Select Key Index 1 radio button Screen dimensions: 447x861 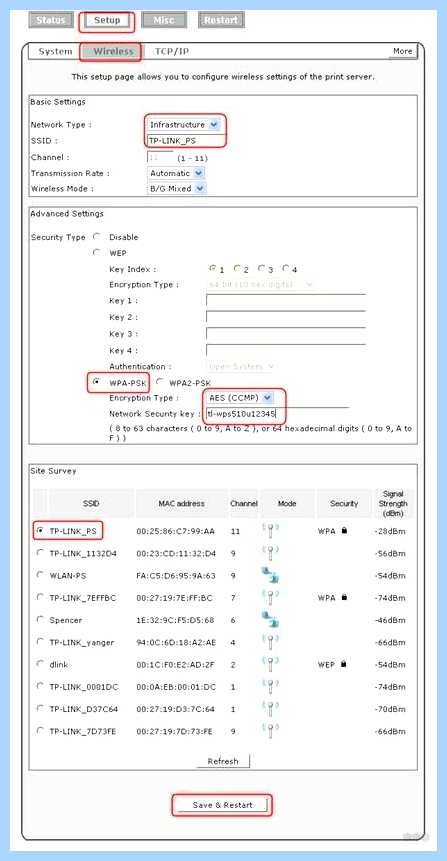tap(212, 269)
